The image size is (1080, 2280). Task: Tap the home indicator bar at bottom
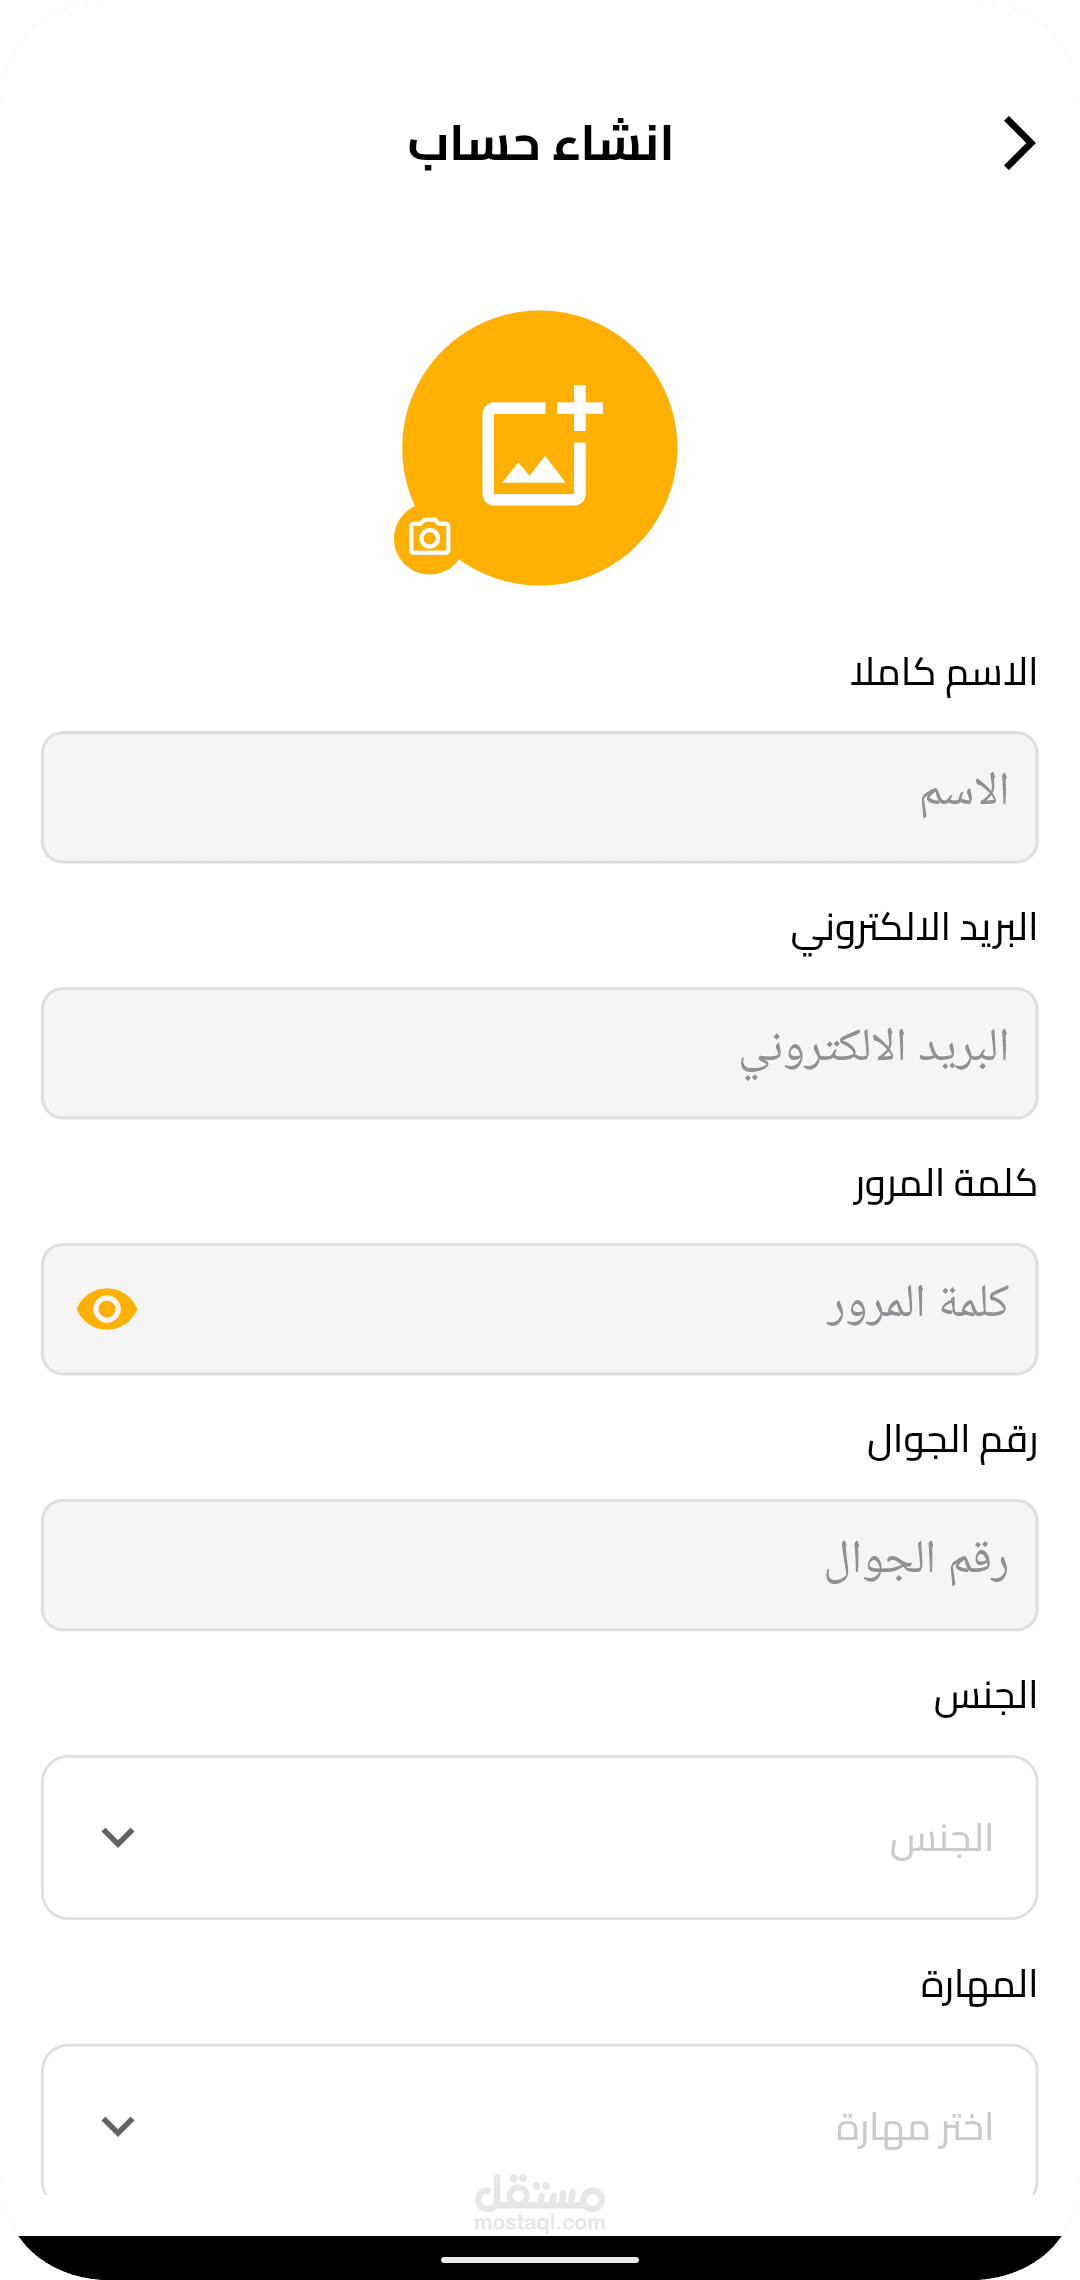point(540,2259)
